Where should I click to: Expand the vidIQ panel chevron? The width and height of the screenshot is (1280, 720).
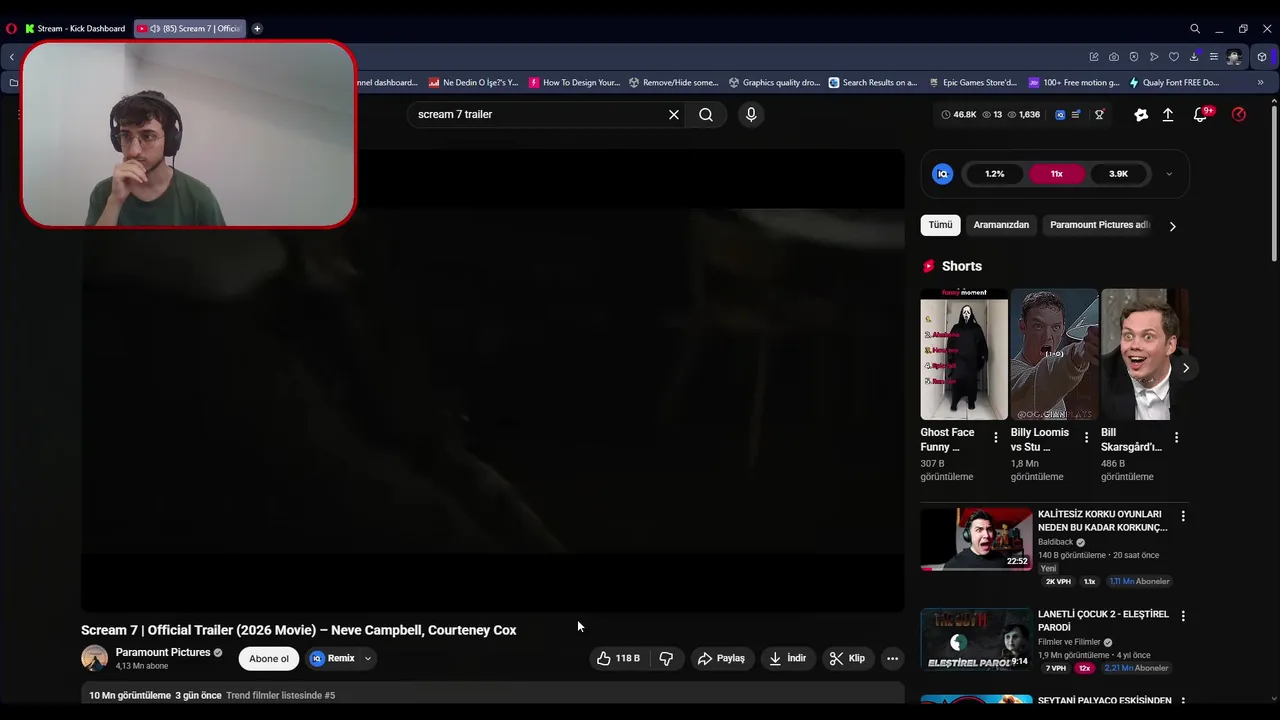(1169, 174)
